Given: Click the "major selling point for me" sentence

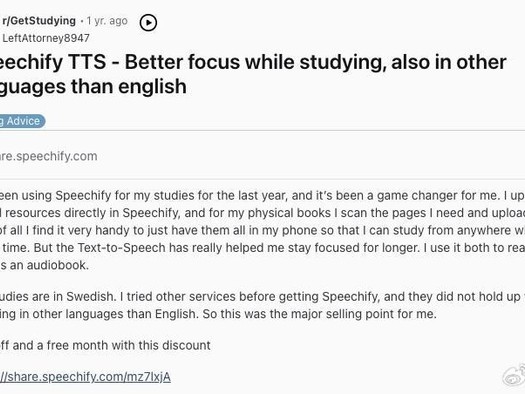Looking at the screenshot, I should pos(364,314).
